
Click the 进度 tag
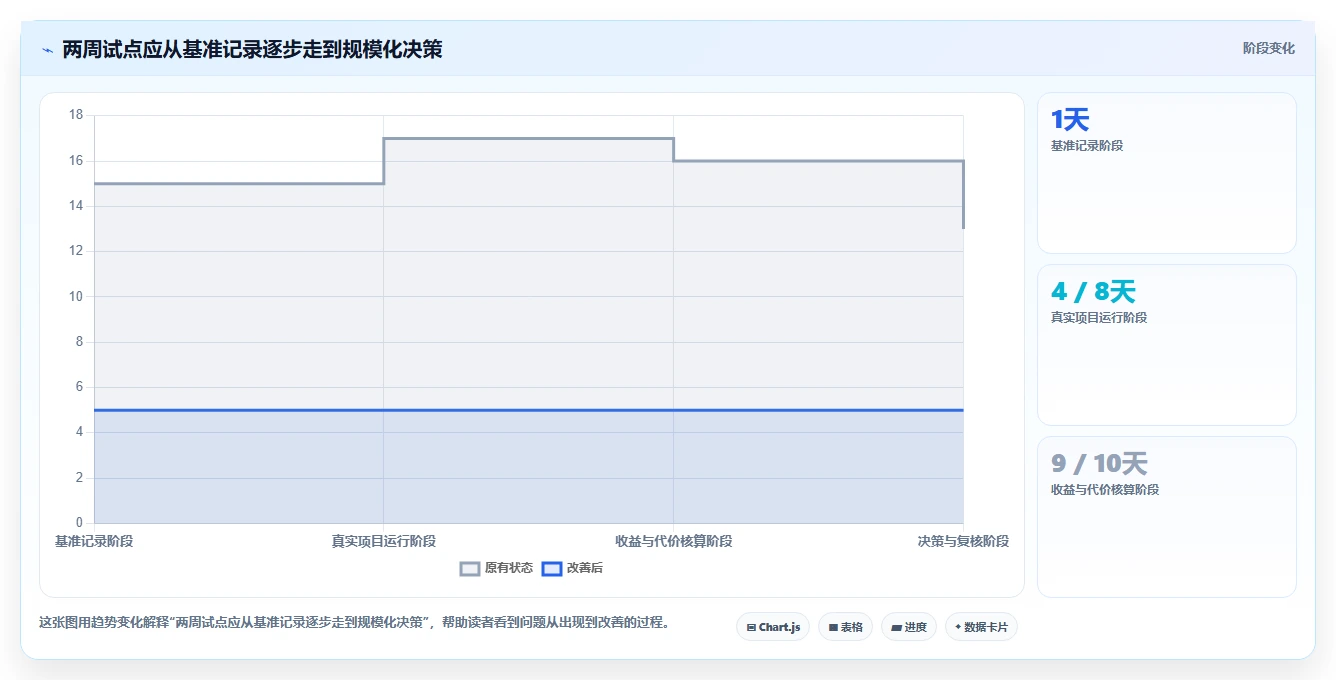(x=909, y=627)
